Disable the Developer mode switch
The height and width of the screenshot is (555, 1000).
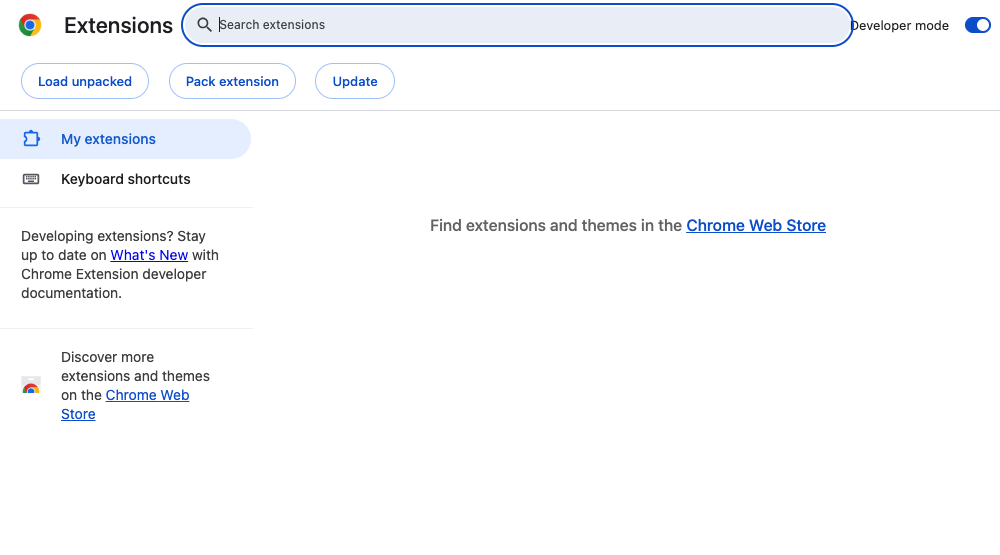click(977, 25)
